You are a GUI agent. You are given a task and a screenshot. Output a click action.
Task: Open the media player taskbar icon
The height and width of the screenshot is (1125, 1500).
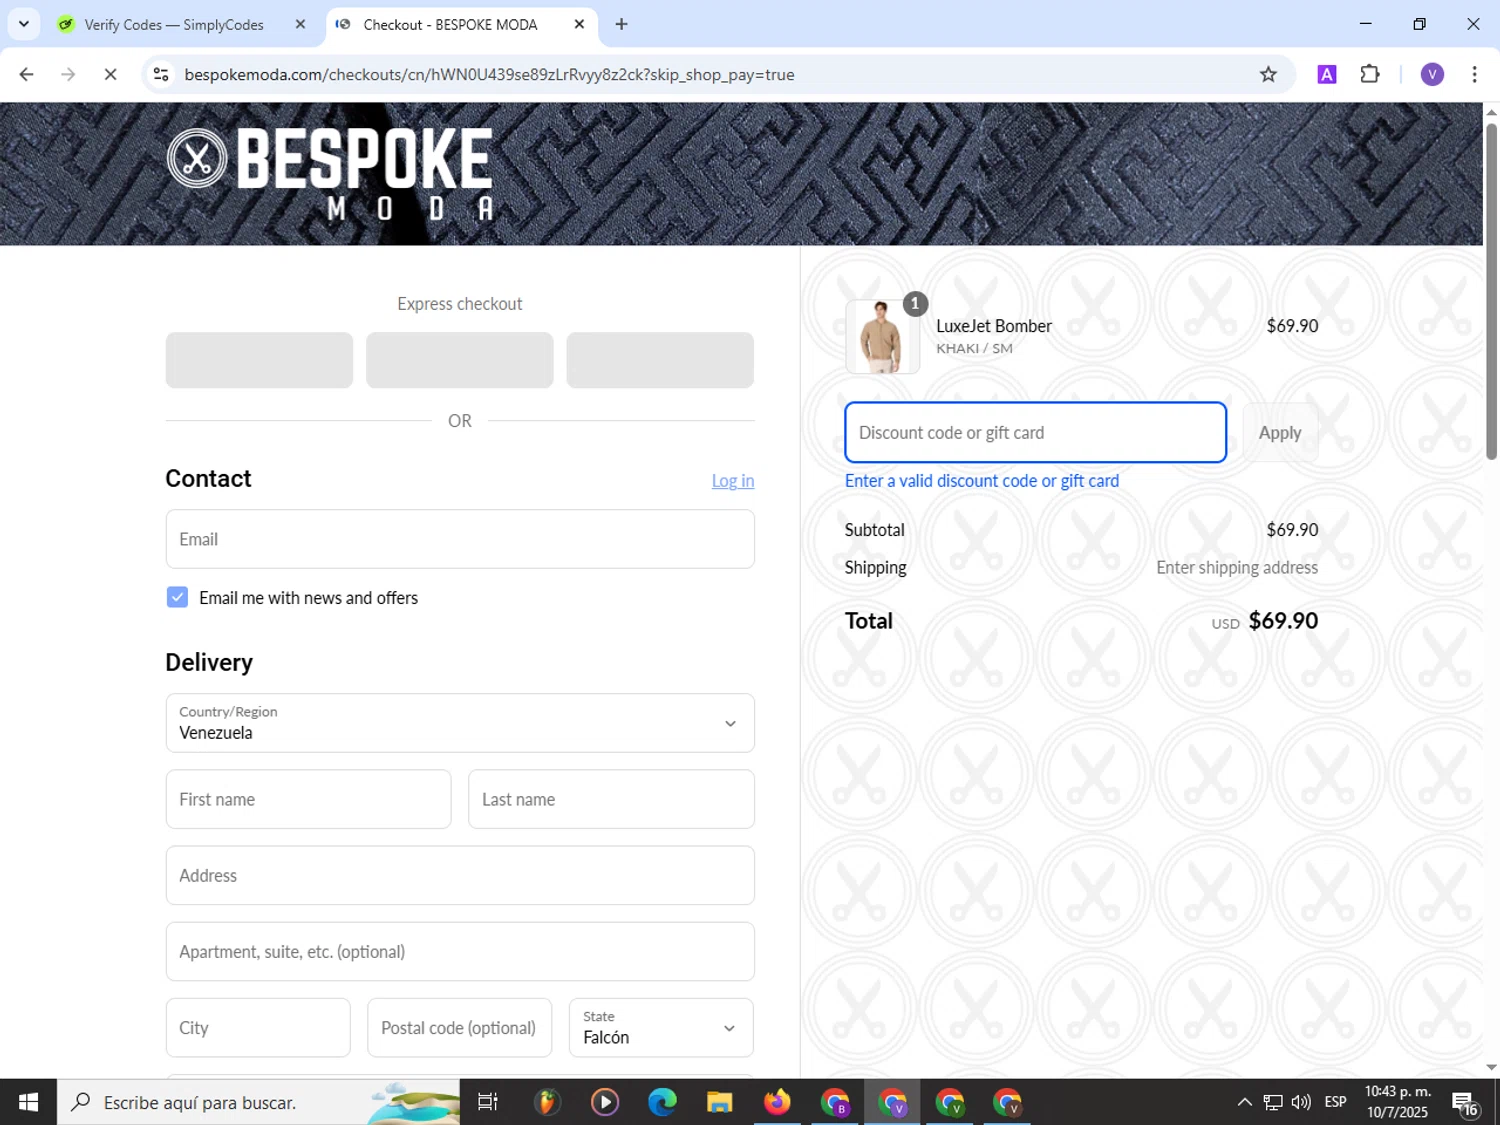(x=604, y=1102)
